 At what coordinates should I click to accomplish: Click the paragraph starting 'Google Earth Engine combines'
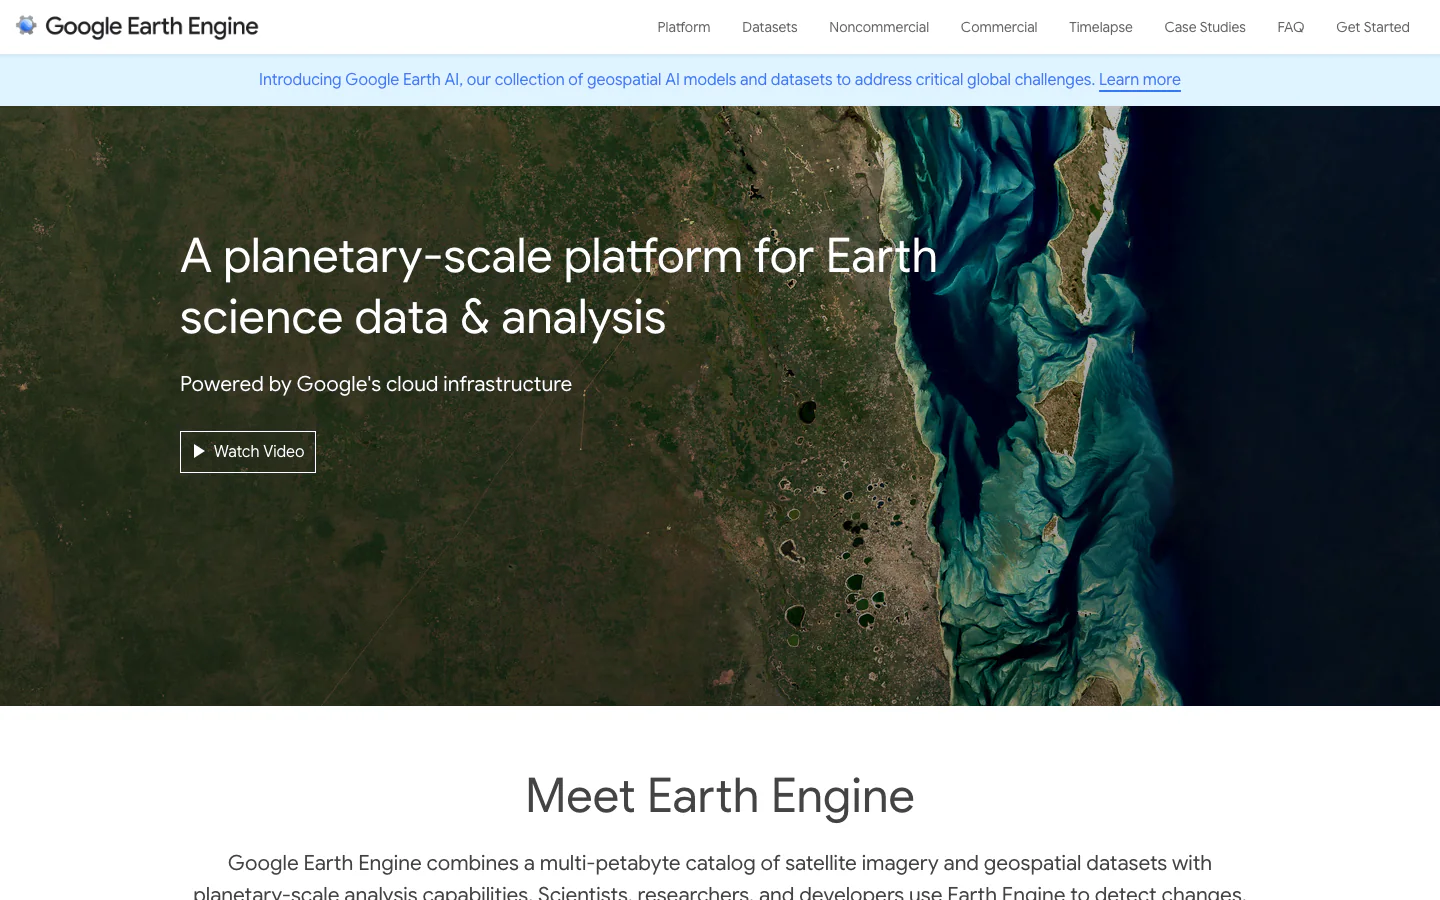click(720, 877)
